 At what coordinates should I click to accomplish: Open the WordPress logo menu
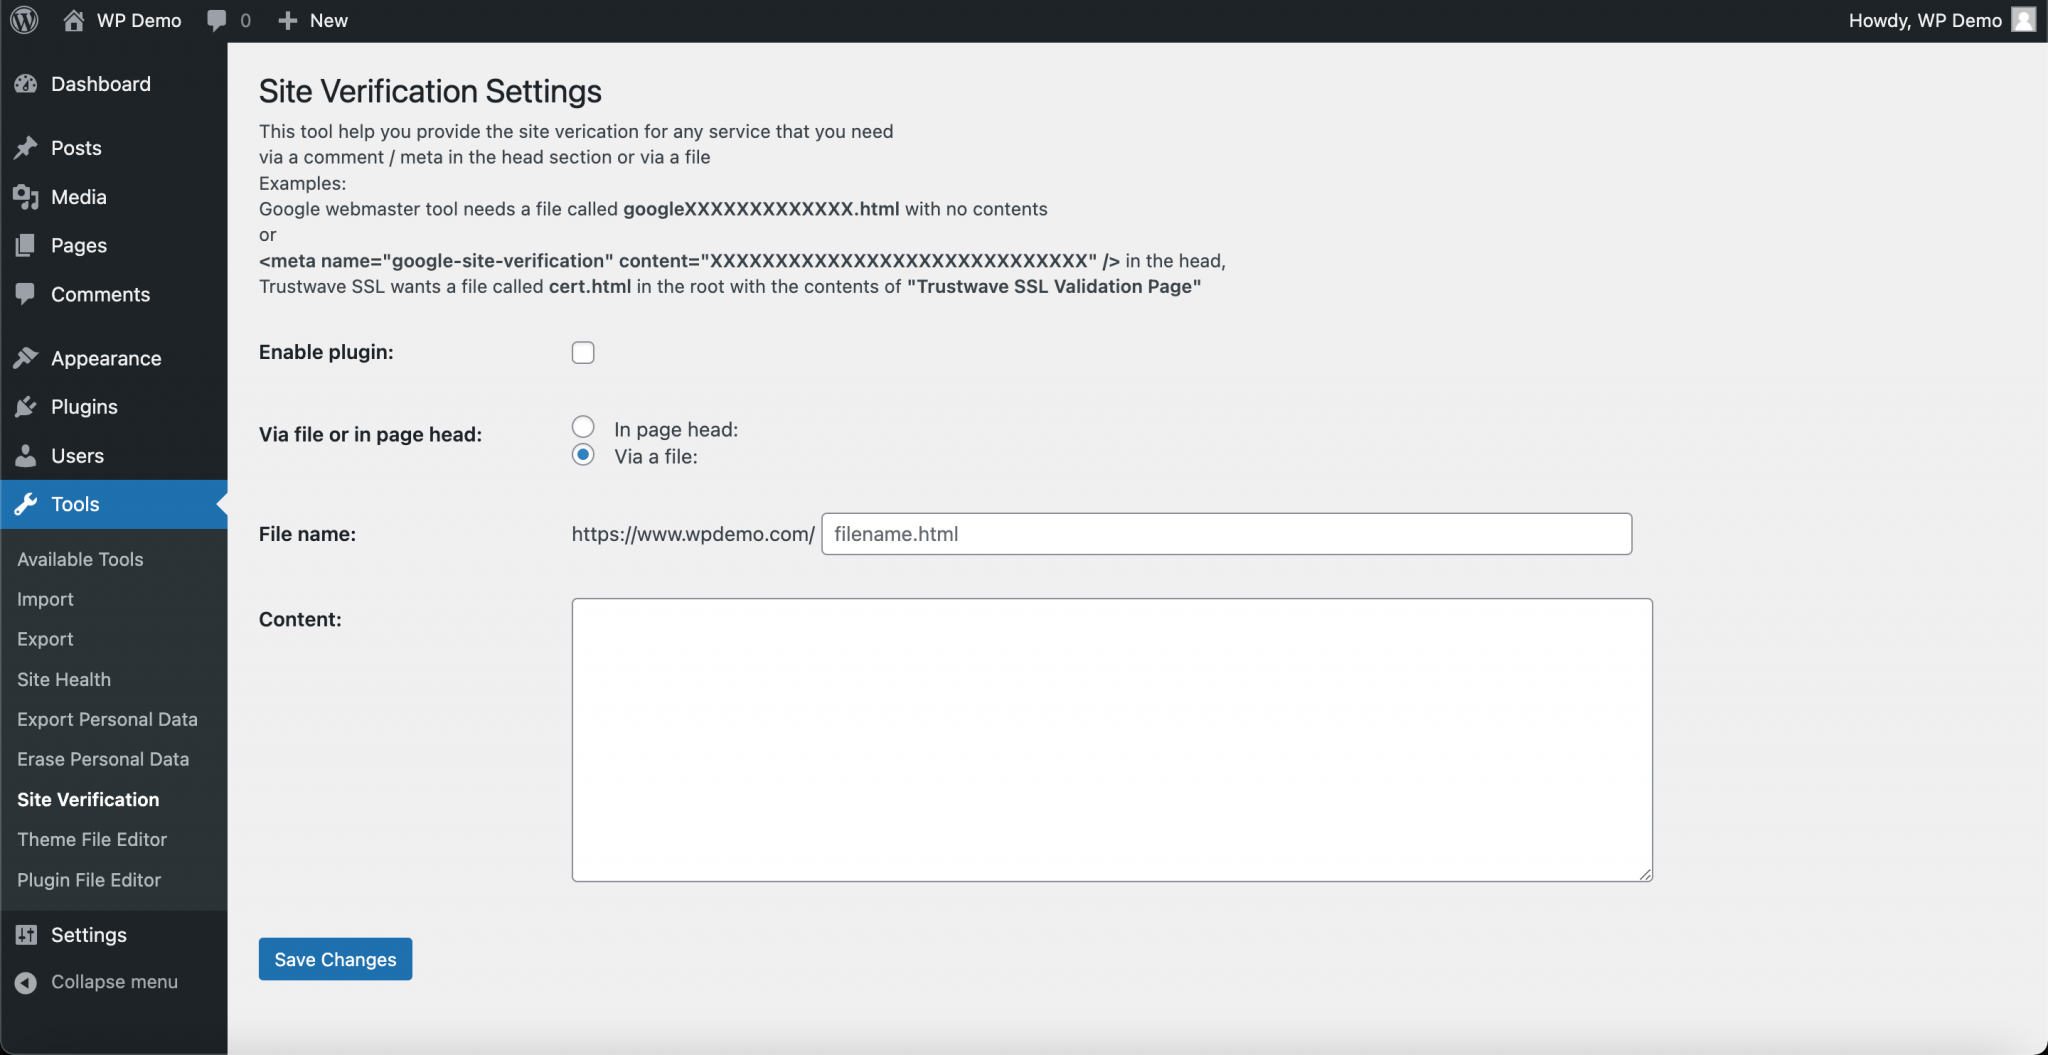22,19
